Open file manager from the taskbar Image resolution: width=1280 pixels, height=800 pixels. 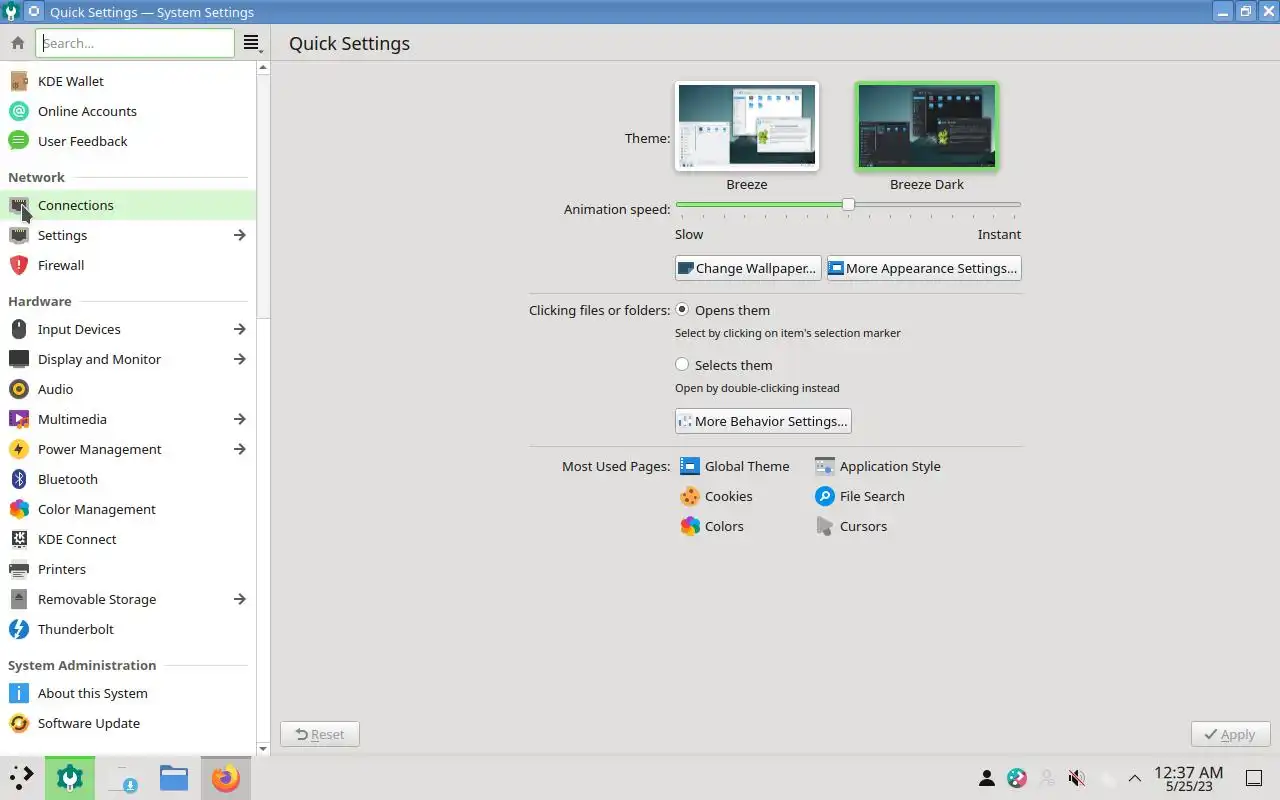(x=174, y=777)
